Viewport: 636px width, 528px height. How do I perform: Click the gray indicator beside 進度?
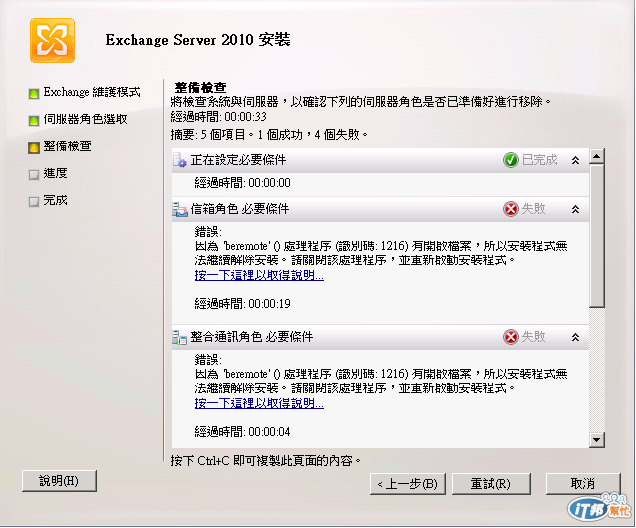point(34,175)
